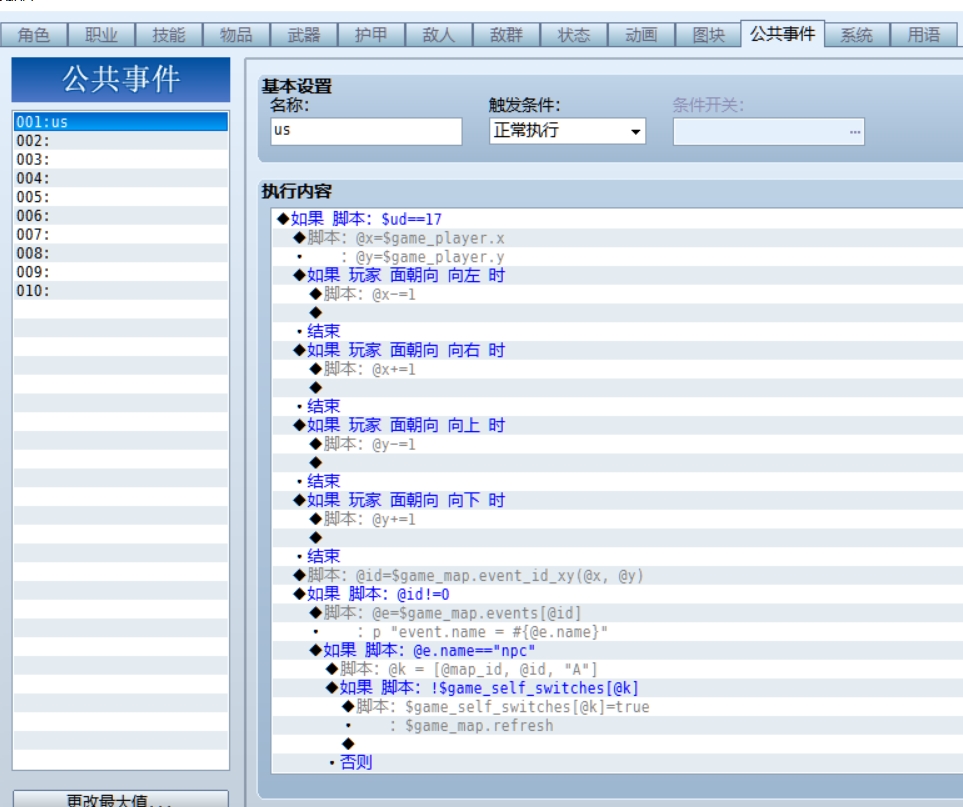This screenshot has height=807, width=963.
Task: Switch to the 系统 tab
Action: pos(857,35)
